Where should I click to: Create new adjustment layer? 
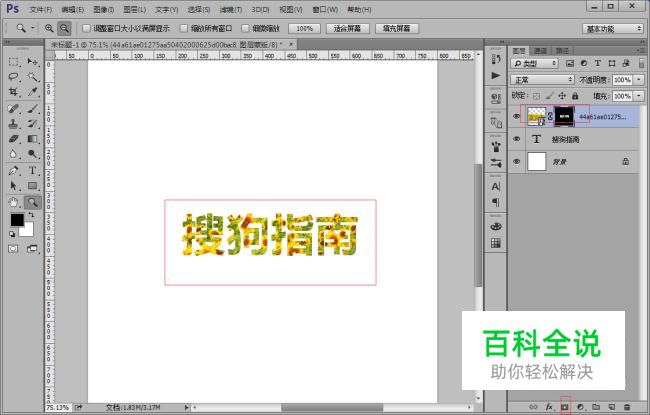(580, 407)
